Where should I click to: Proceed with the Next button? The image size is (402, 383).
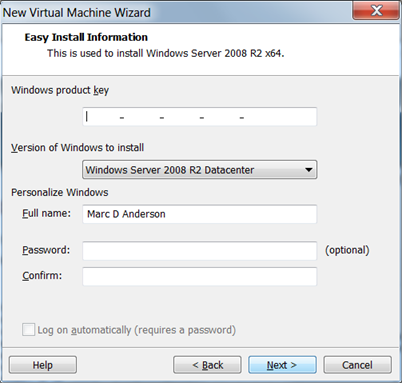(282, 365)
